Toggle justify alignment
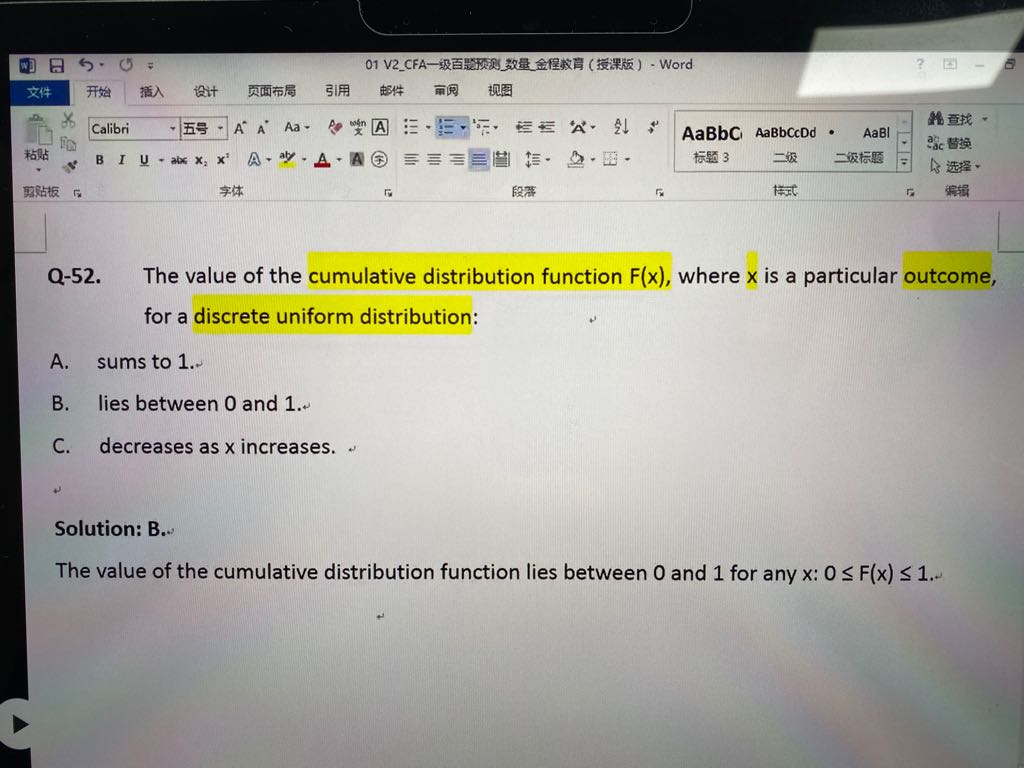Viewport: 1024px width, 768px height. click(x=479, y=159)
